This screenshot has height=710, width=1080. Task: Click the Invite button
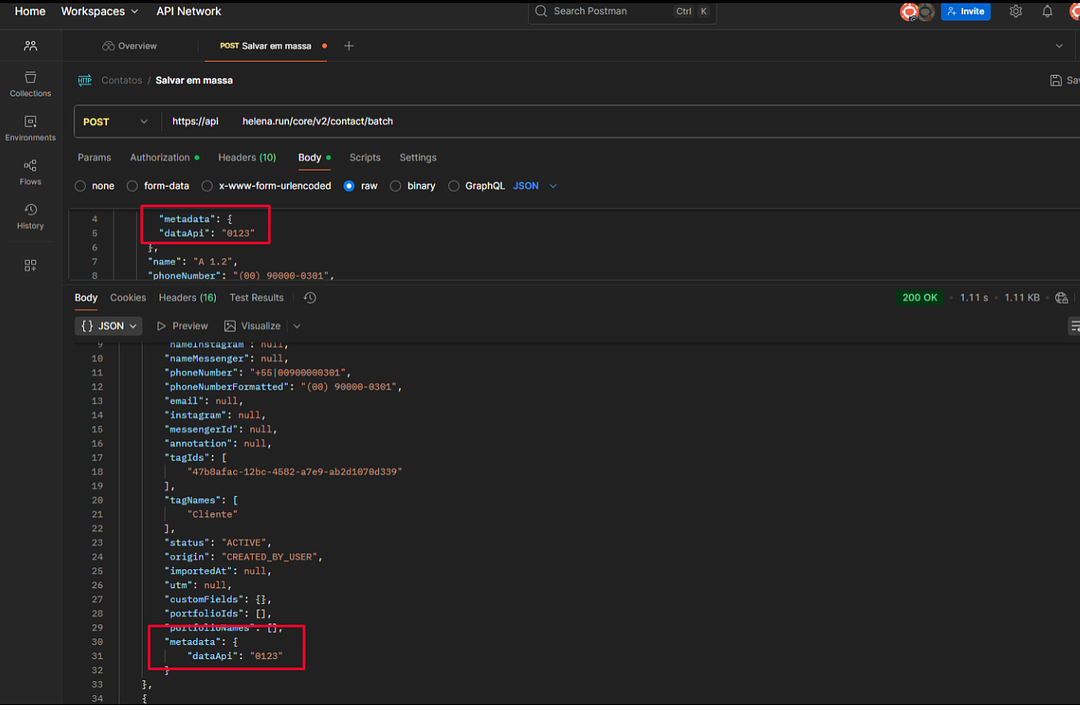965,12
